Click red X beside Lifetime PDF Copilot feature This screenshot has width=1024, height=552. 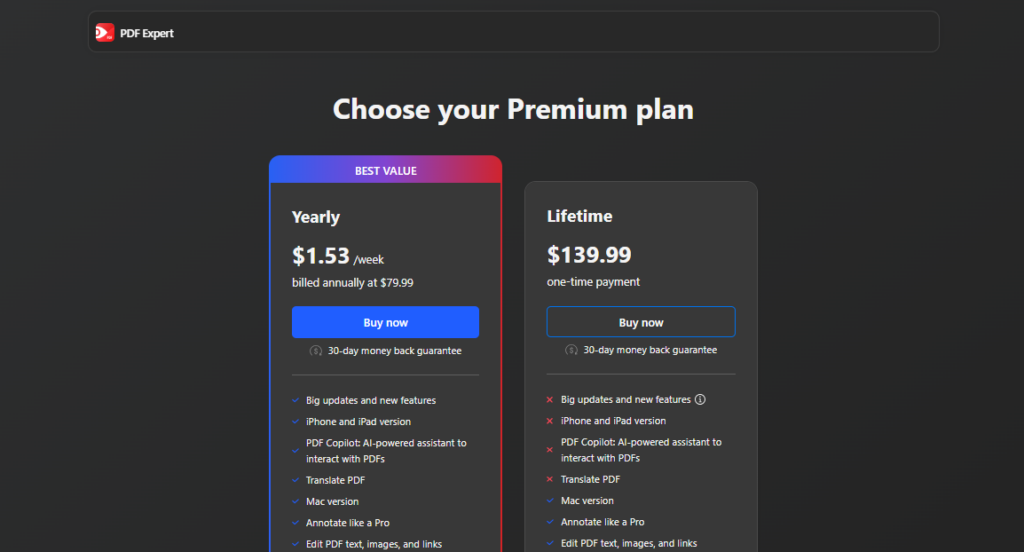click(550, 450)
